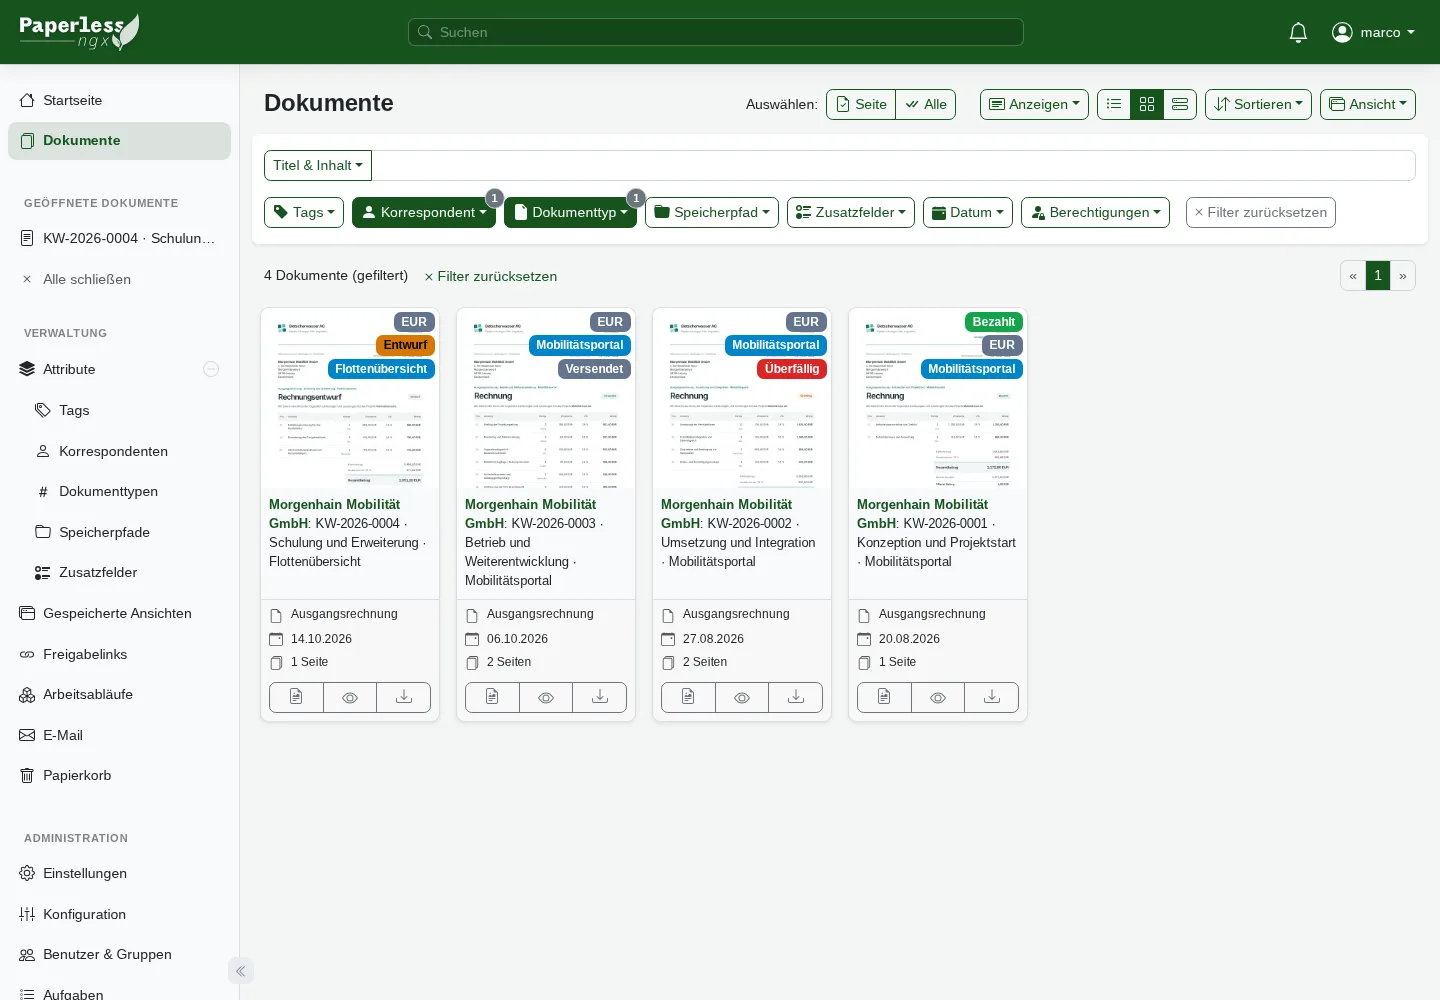
Task: Click the global Suchen search field
Action: point(716,32)
